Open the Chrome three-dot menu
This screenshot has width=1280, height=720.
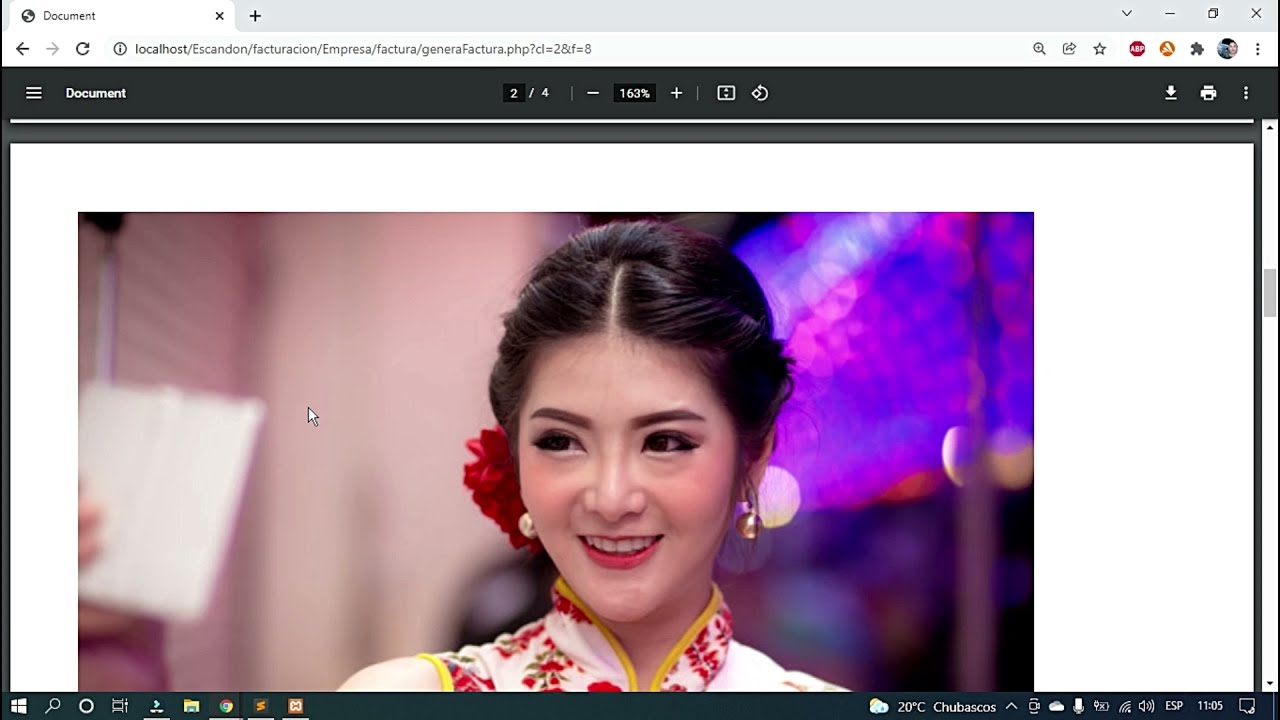[1257, 48]
